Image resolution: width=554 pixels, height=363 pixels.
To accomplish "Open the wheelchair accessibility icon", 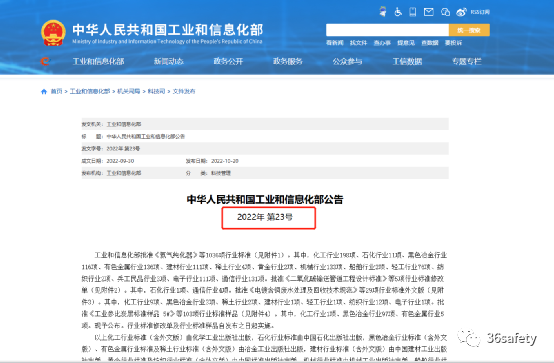I will pyautogui.click(x=398, y=12).
